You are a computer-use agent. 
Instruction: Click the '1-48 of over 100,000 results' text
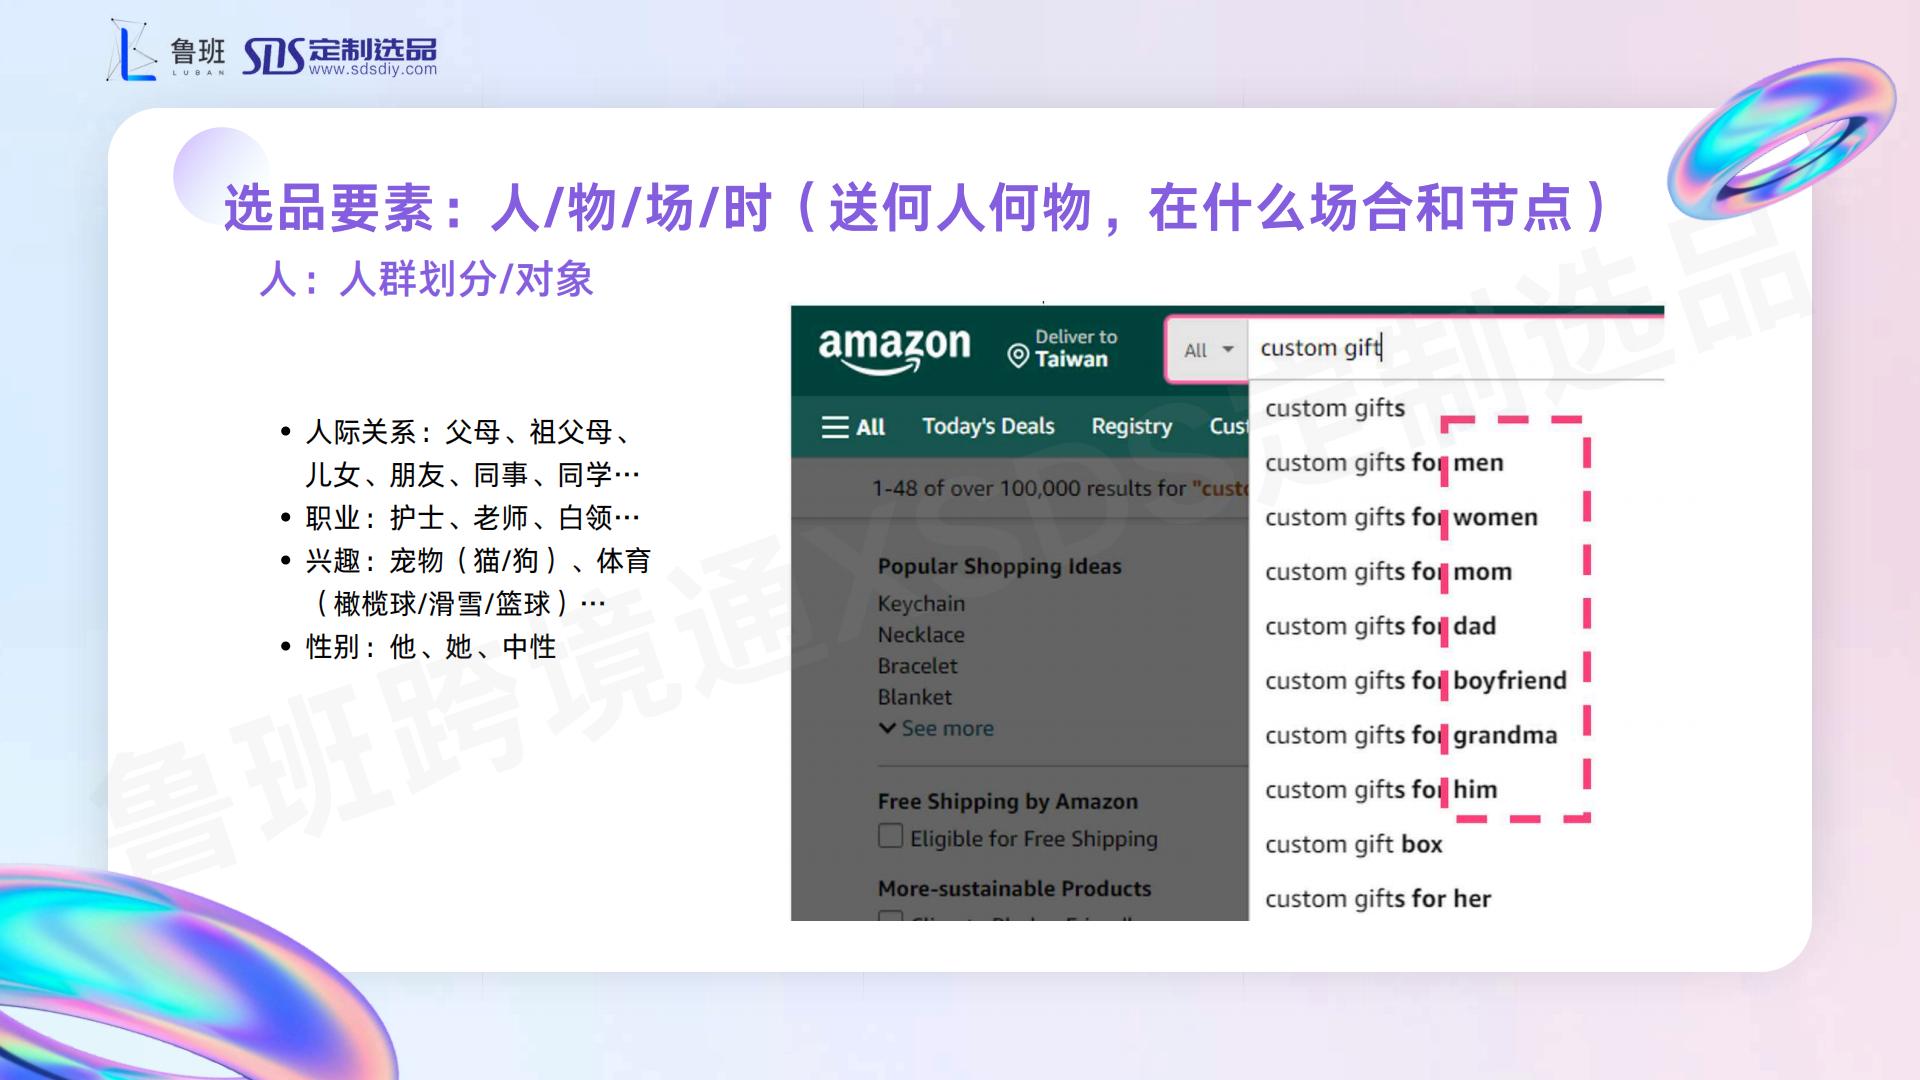pos(1060,488)
